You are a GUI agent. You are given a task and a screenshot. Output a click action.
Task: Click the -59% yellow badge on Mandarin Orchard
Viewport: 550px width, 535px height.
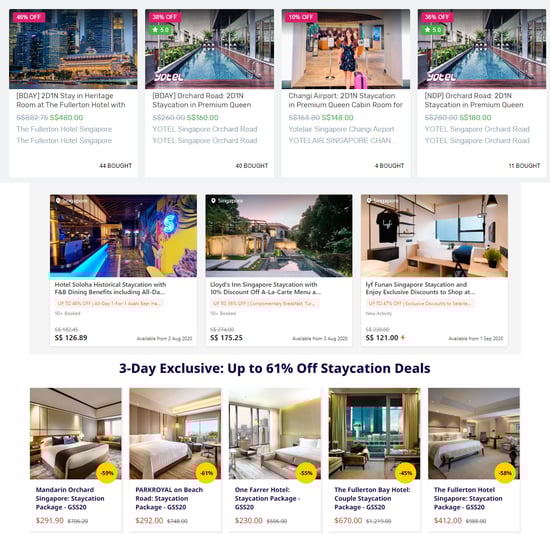point(107,473)
